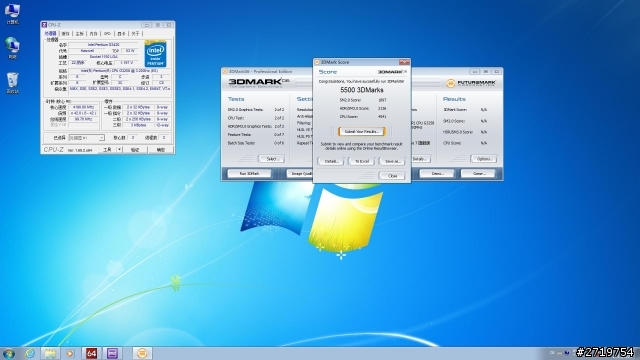This screenshot has height=360, width=640.
Task: Launch Internet Explorer from the taskbar
Action: pos(30,353)
